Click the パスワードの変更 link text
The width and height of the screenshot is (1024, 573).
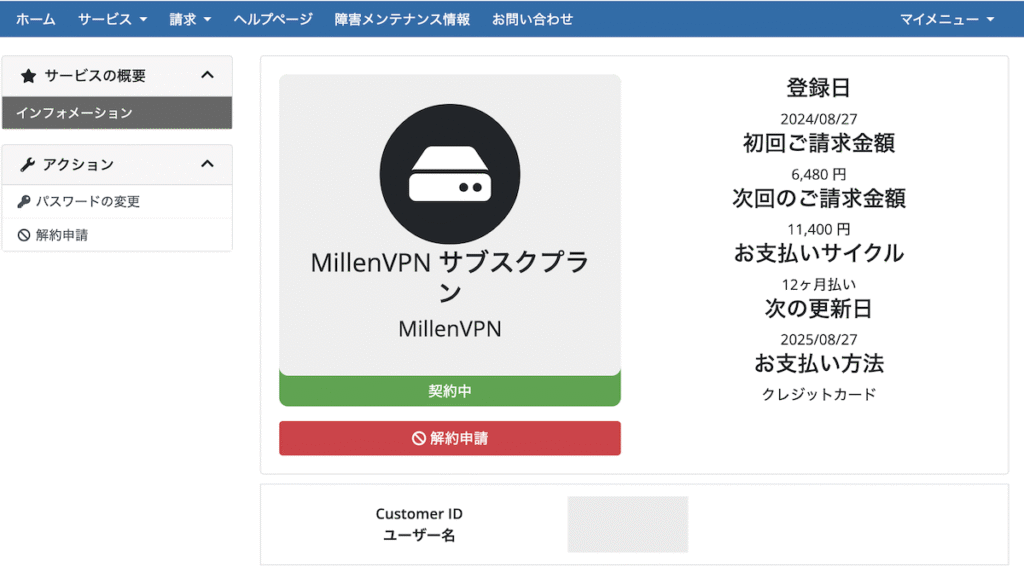pos(88,202)
